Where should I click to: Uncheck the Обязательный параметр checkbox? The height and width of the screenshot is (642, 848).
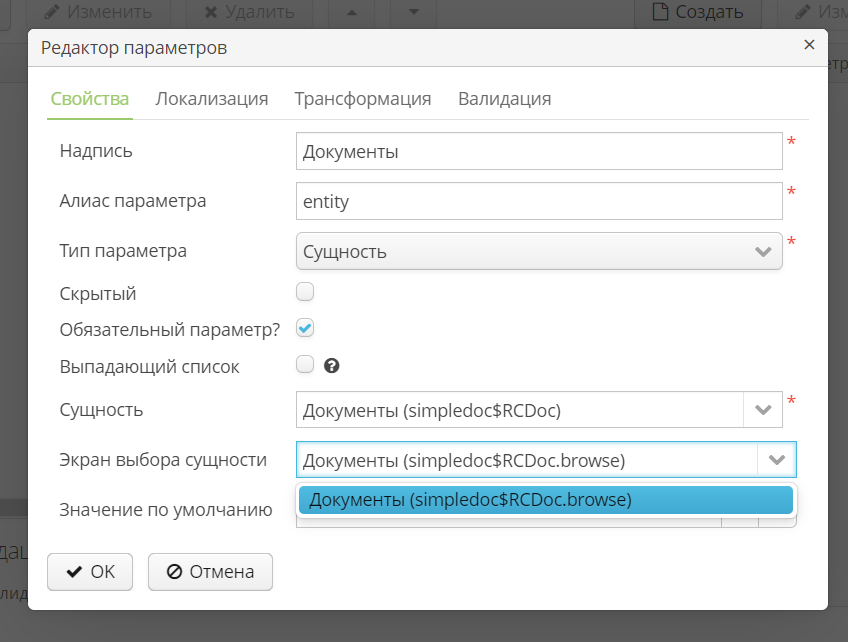(306, 328)
